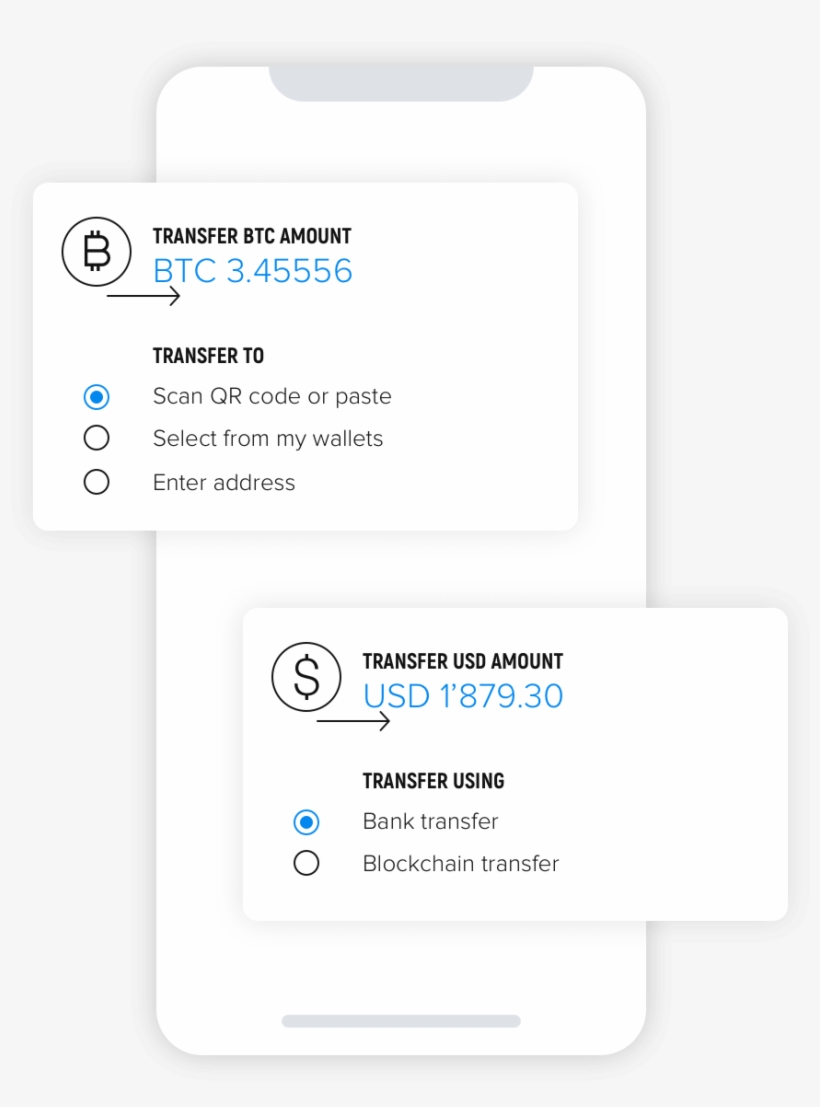Viewport: 820px width, 1107px height.
Task: Select the Scan QR code or paste option
Action: click(x=96, y=396)
